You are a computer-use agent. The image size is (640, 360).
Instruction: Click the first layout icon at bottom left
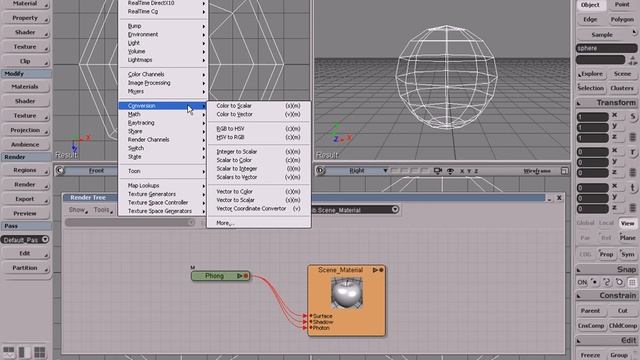pos(9,352)
